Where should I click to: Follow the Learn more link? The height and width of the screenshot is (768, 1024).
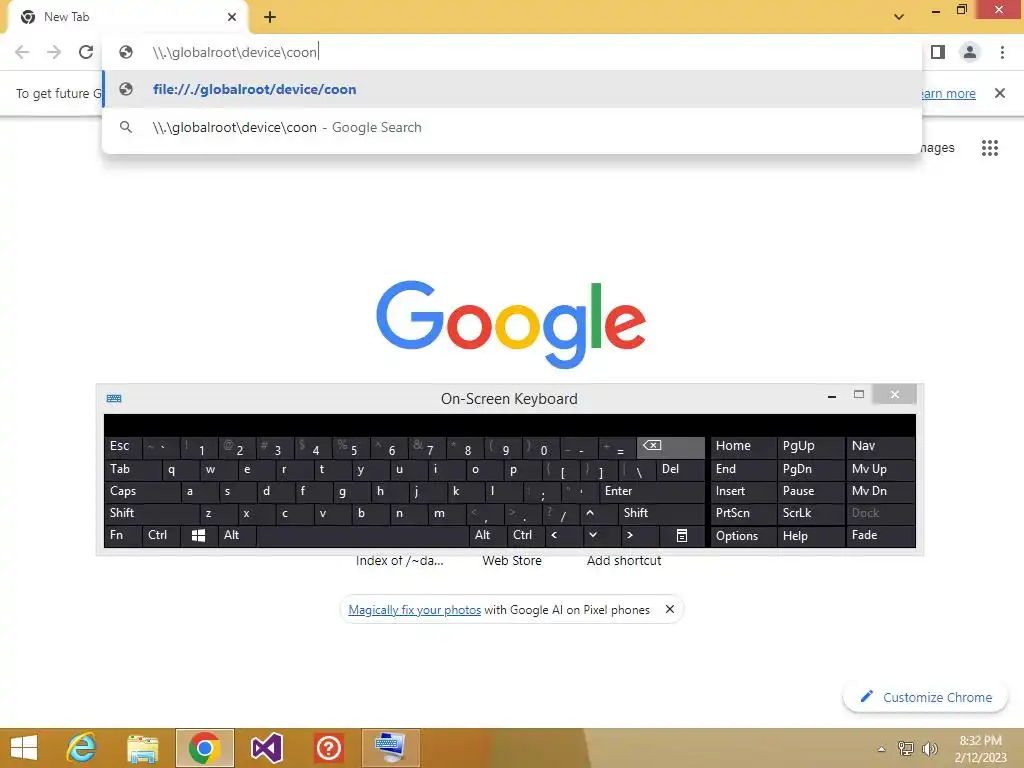tap(948, 93)
